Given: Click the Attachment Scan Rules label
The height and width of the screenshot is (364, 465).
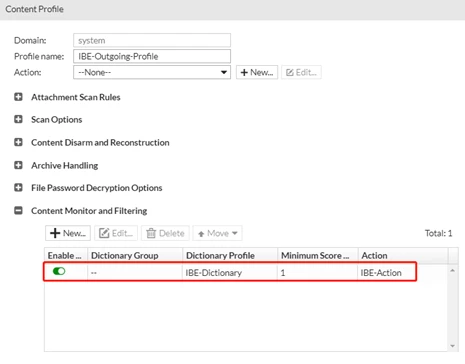Looking at the screenshot, I should pos(76,97).
